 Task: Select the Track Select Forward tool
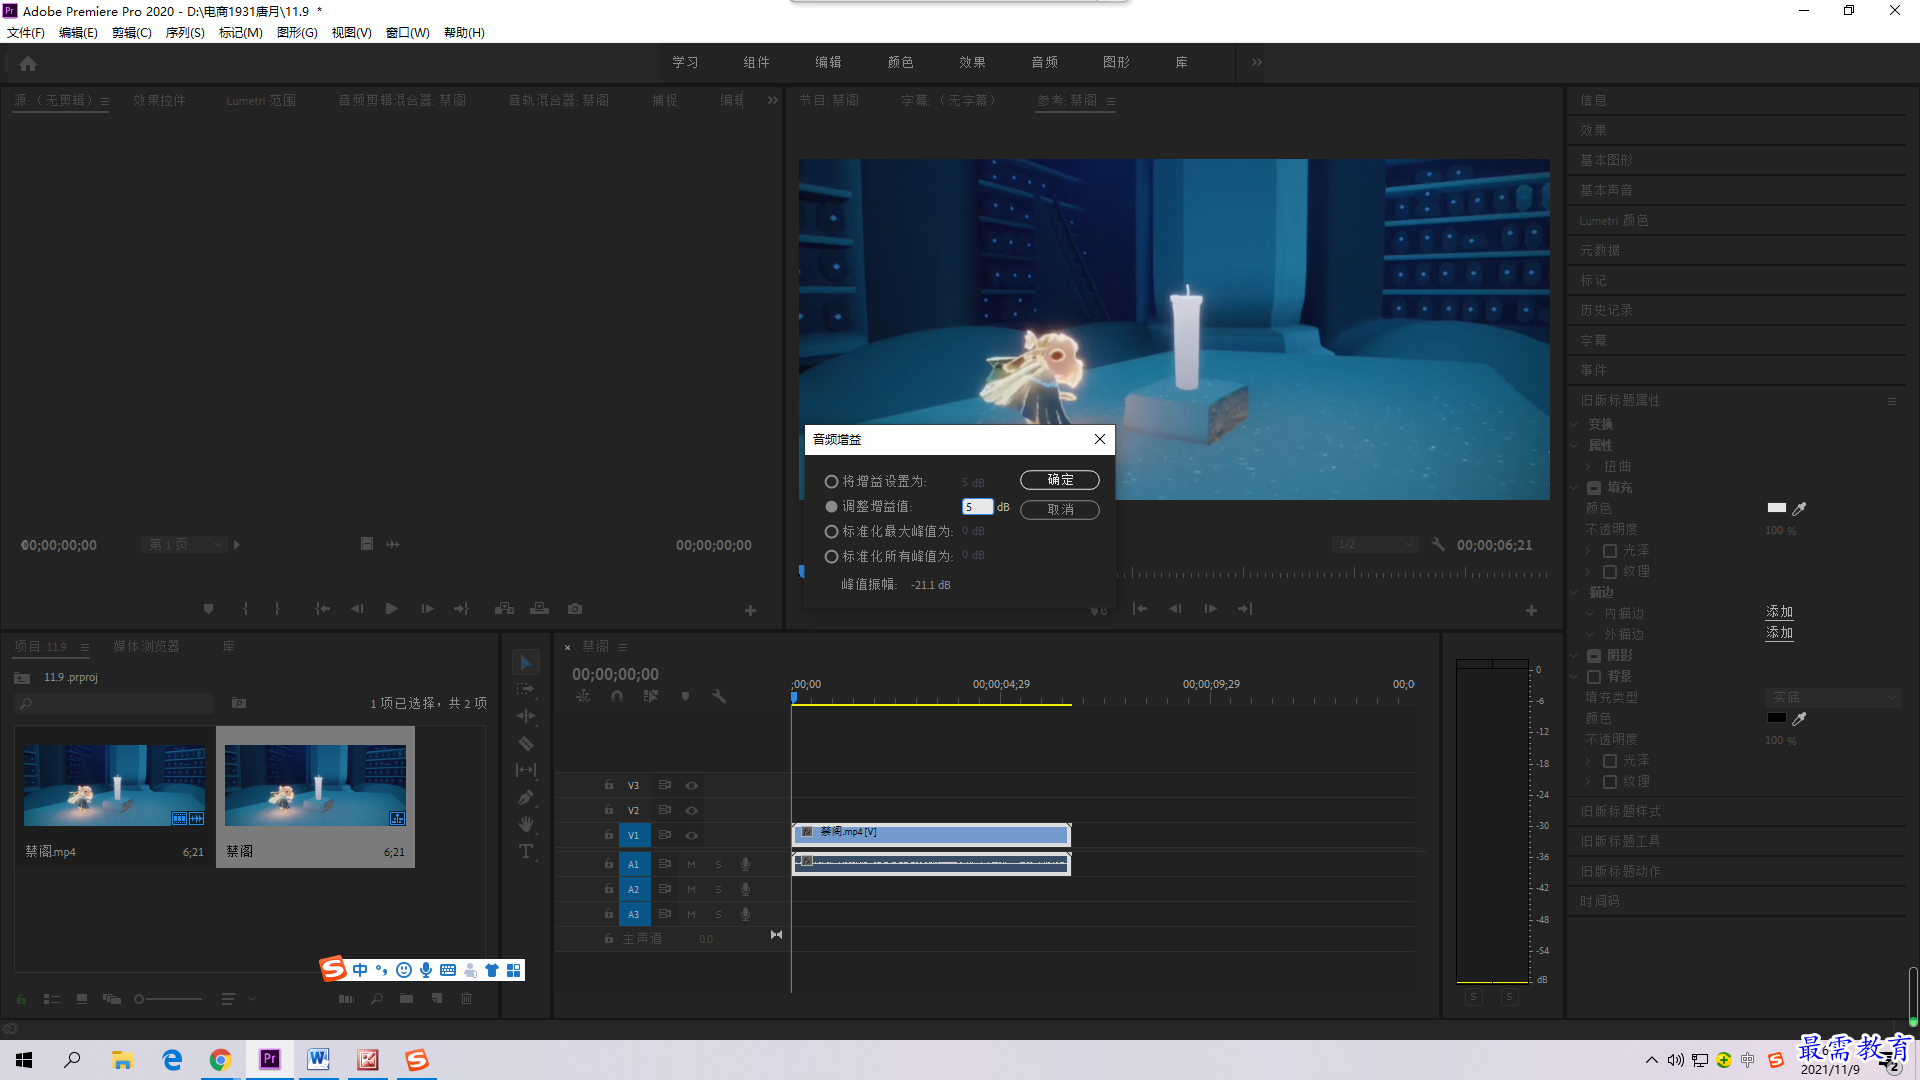pos(526,689)
